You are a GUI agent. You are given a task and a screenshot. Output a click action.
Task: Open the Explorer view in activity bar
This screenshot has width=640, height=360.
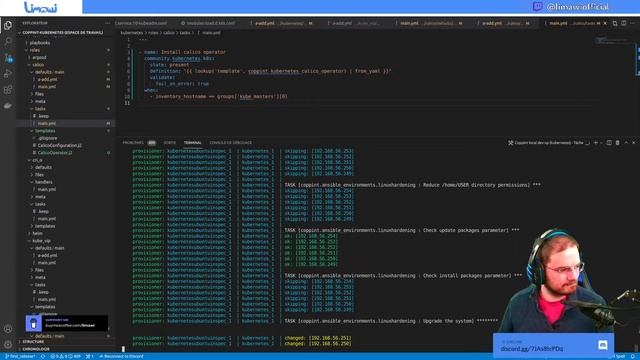[8, 25]
